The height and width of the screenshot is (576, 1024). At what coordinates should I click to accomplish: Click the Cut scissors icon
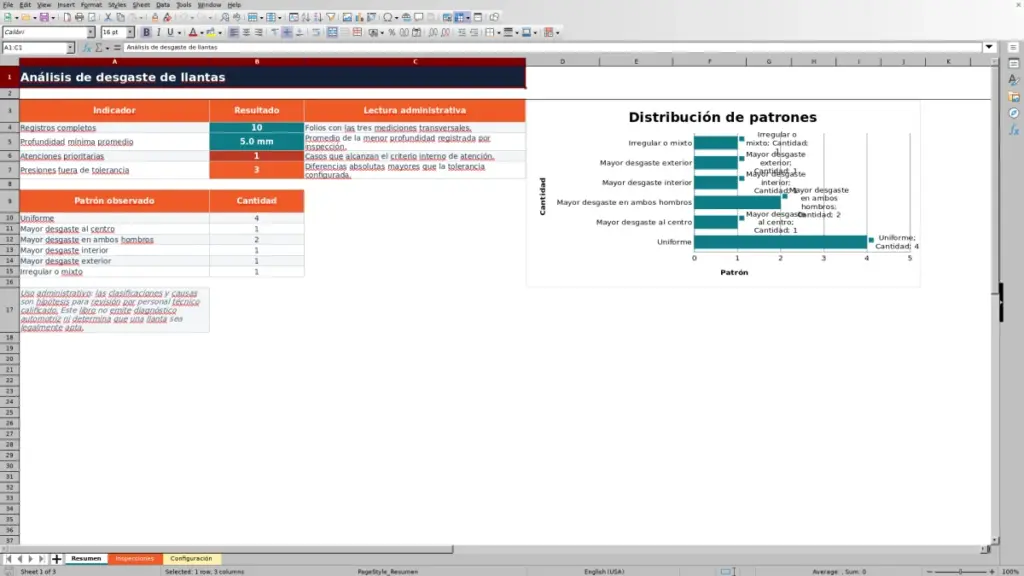click(108, 18)
